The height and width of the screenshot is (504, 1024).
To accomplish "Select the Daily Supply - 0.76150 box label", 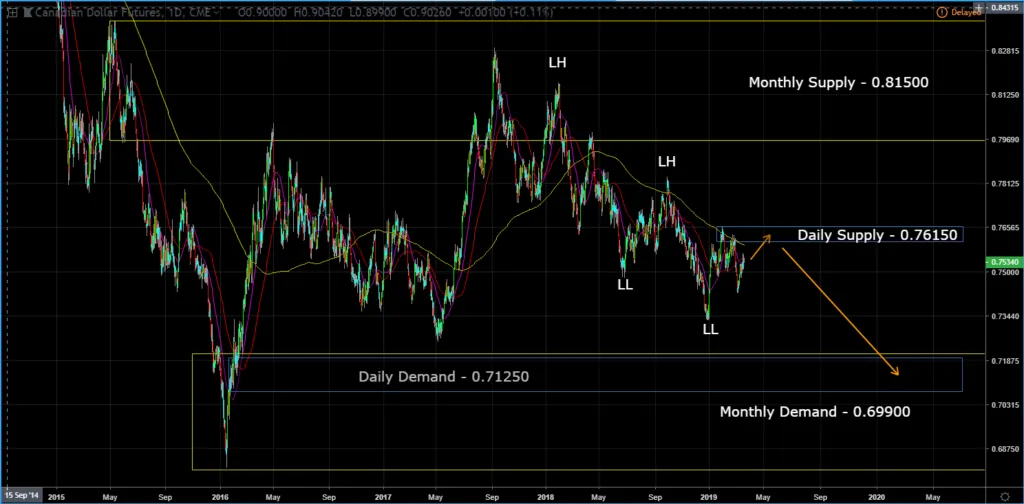I will click(x=878, y=235).
